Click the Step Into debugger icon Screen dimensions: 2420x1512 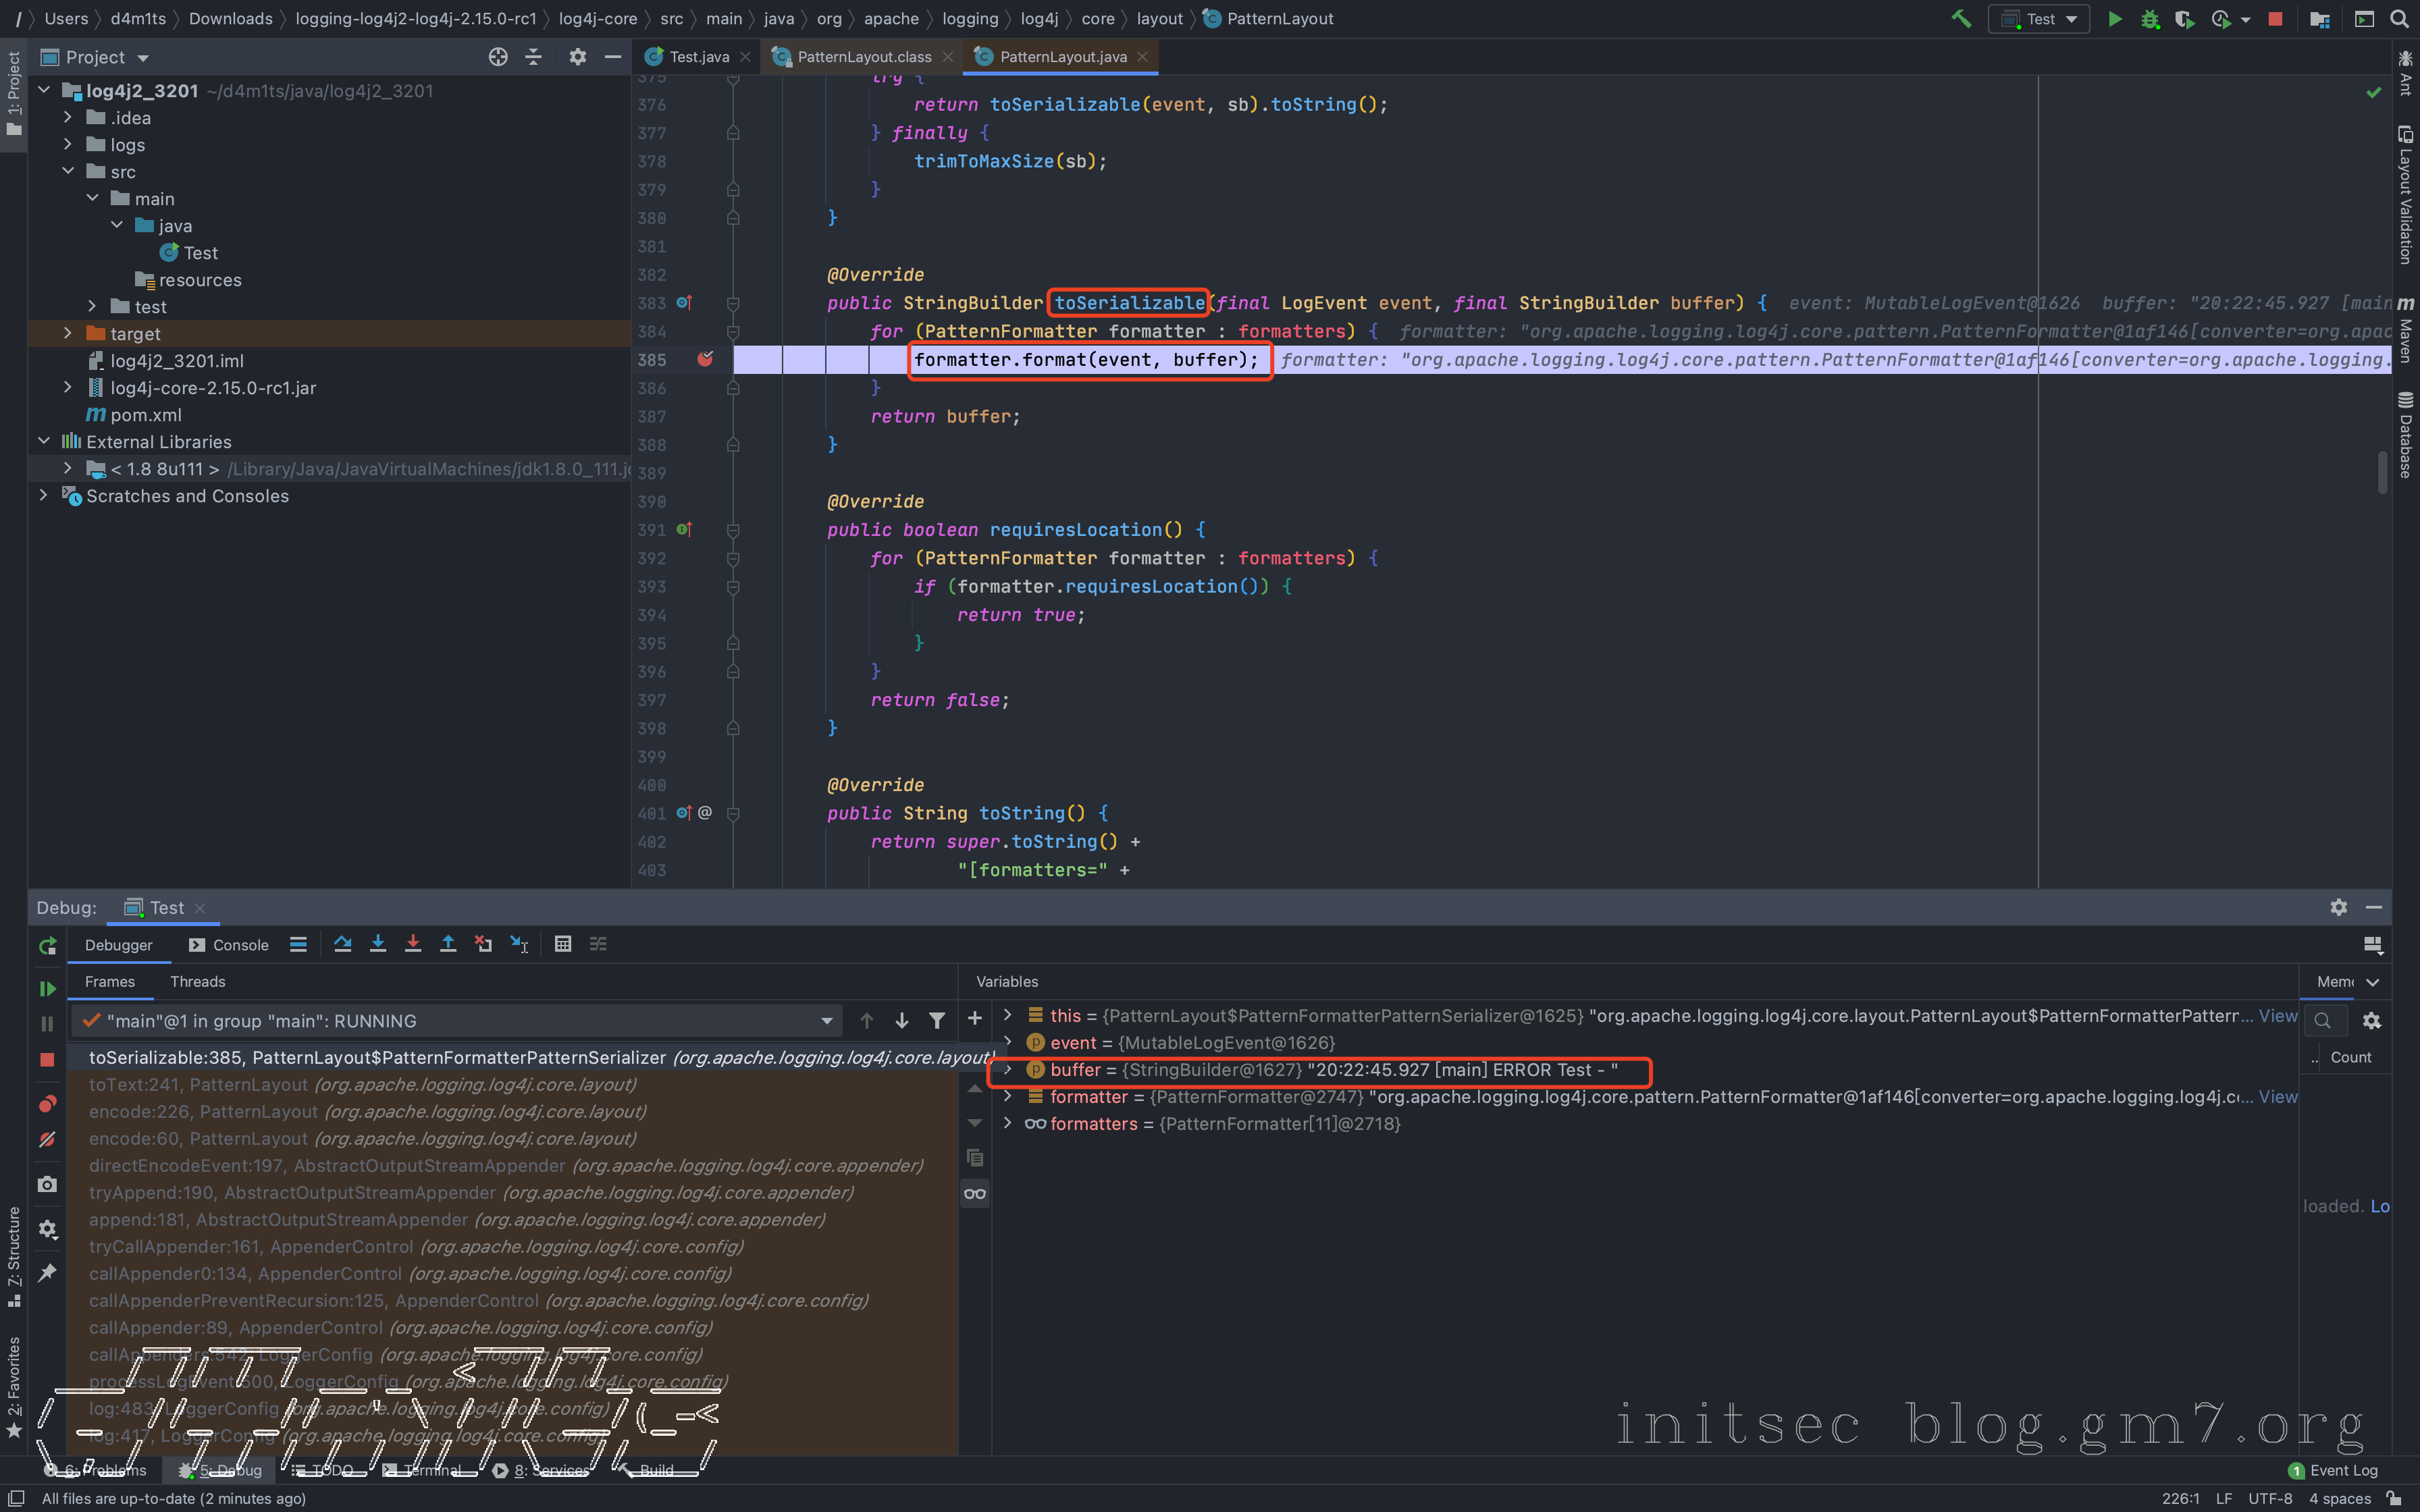(x=378, y=944)
